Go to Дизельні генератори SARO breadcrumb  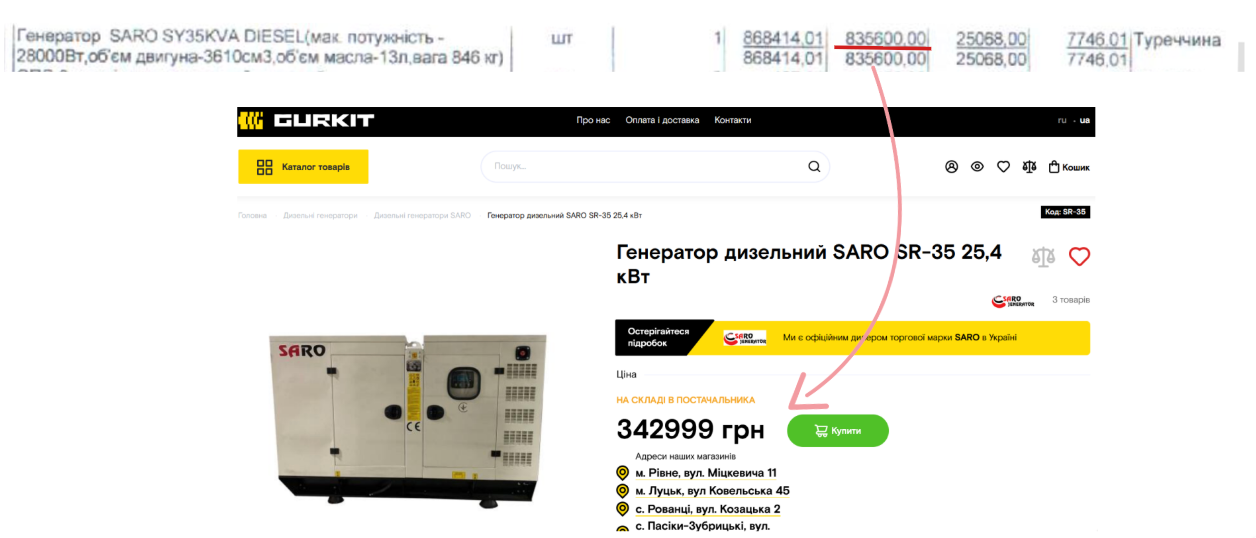(x=422, y=215)
